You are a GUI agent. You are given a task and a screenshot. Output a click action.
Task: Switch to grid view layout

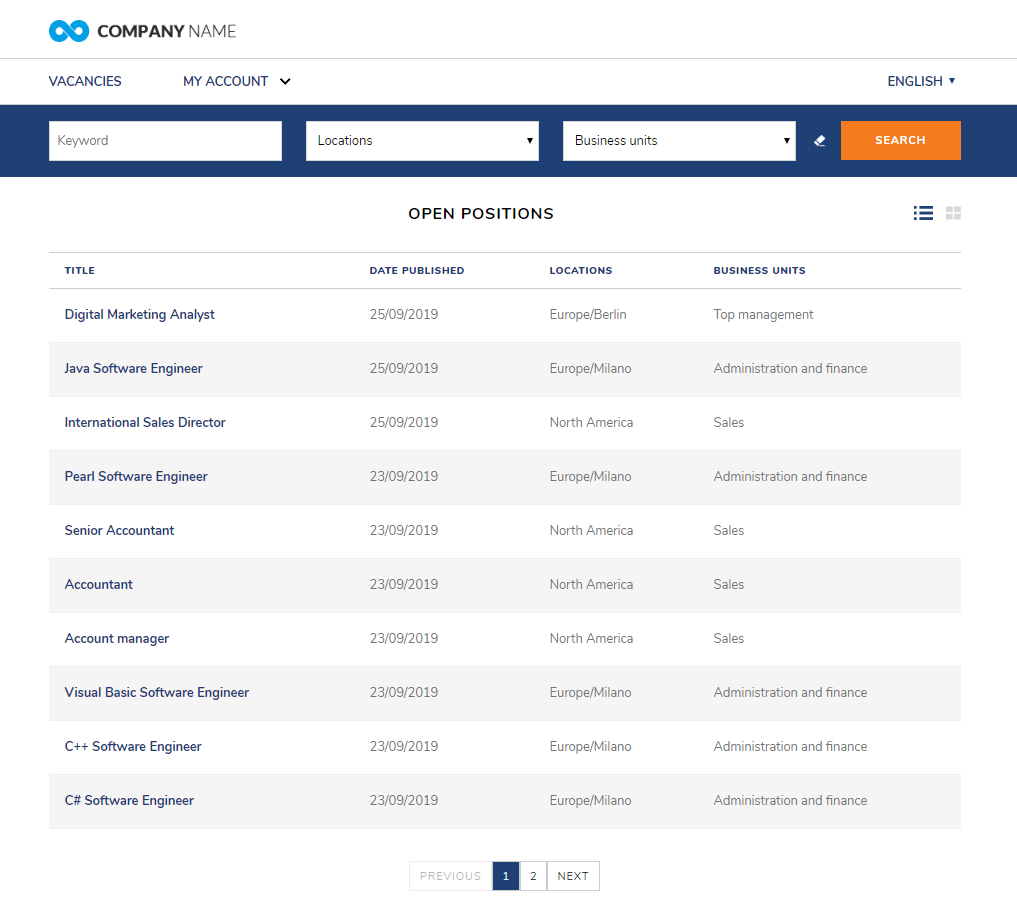coord(953,213)
